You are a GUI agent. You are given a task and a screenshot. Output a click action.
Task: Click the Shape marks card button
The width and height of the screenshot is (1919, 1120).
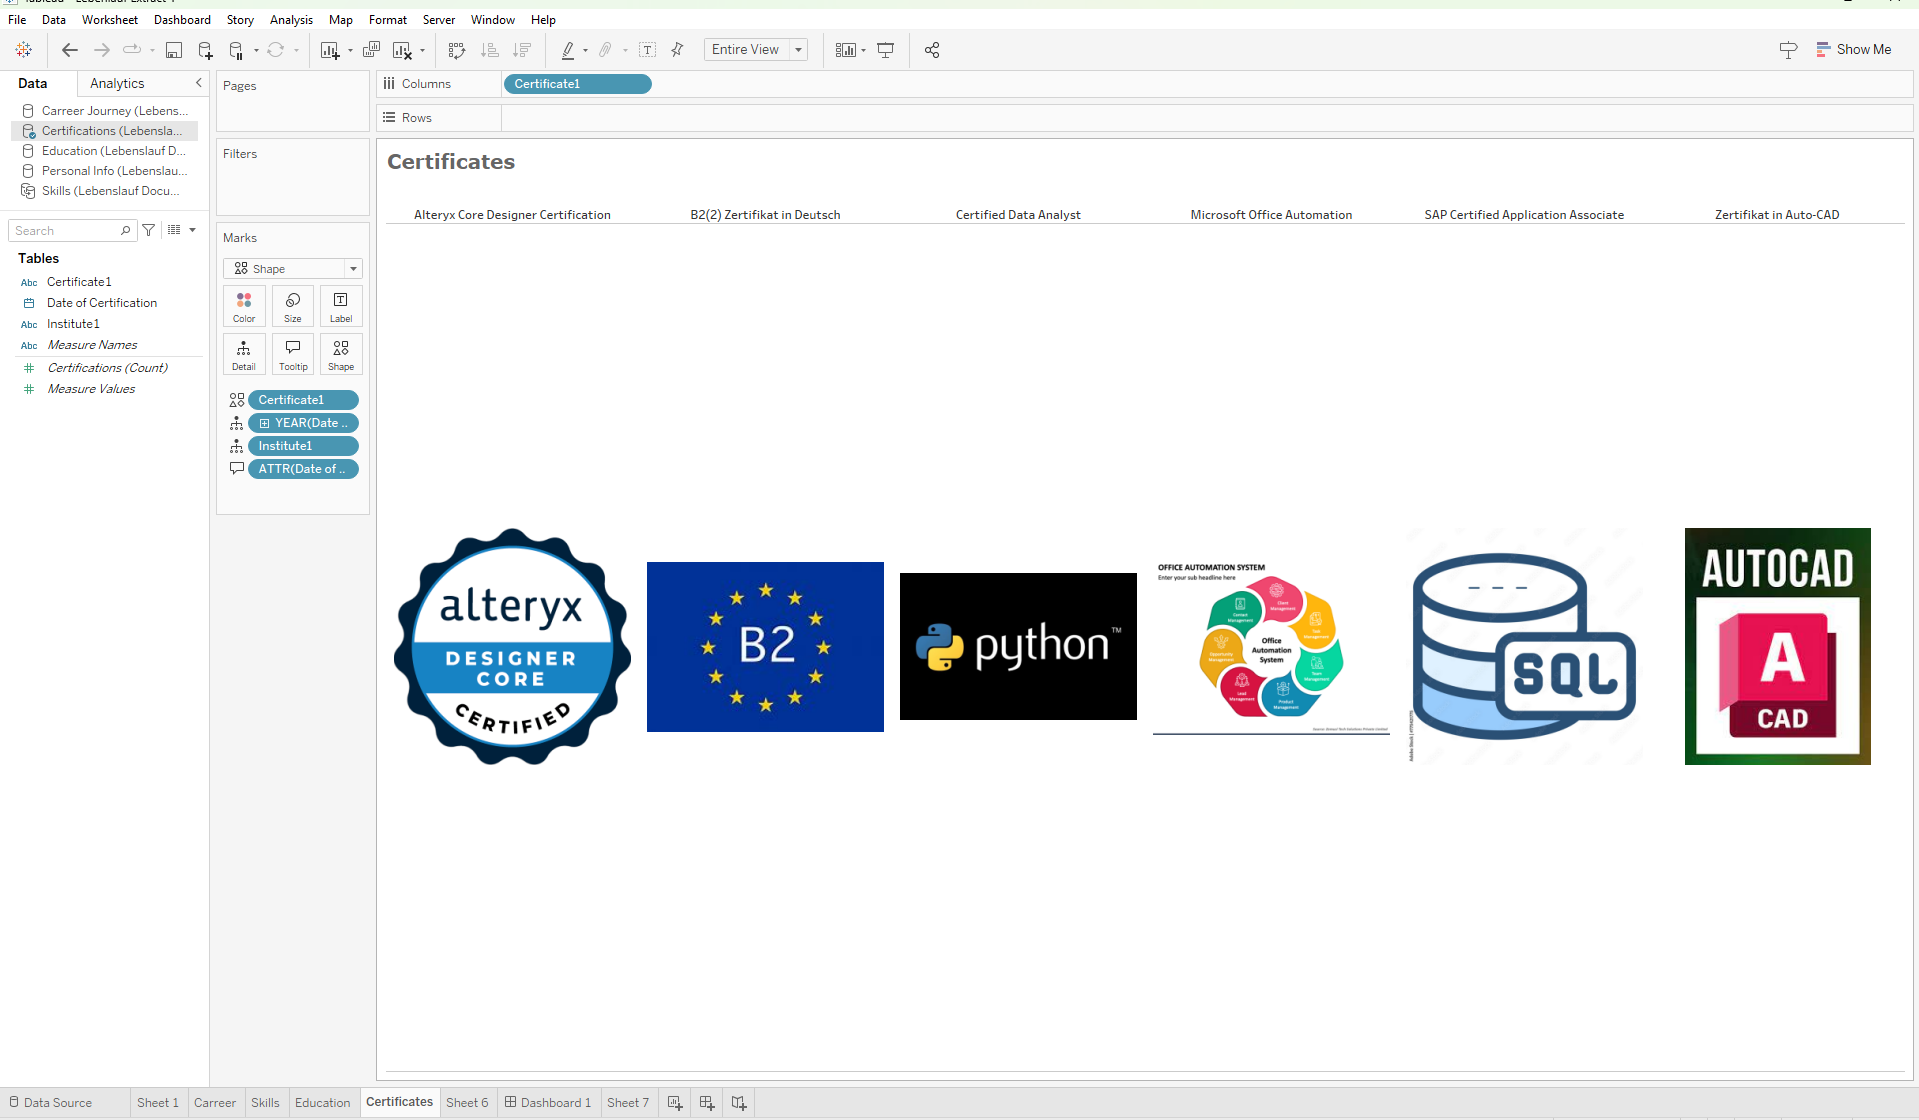[341, 354]
